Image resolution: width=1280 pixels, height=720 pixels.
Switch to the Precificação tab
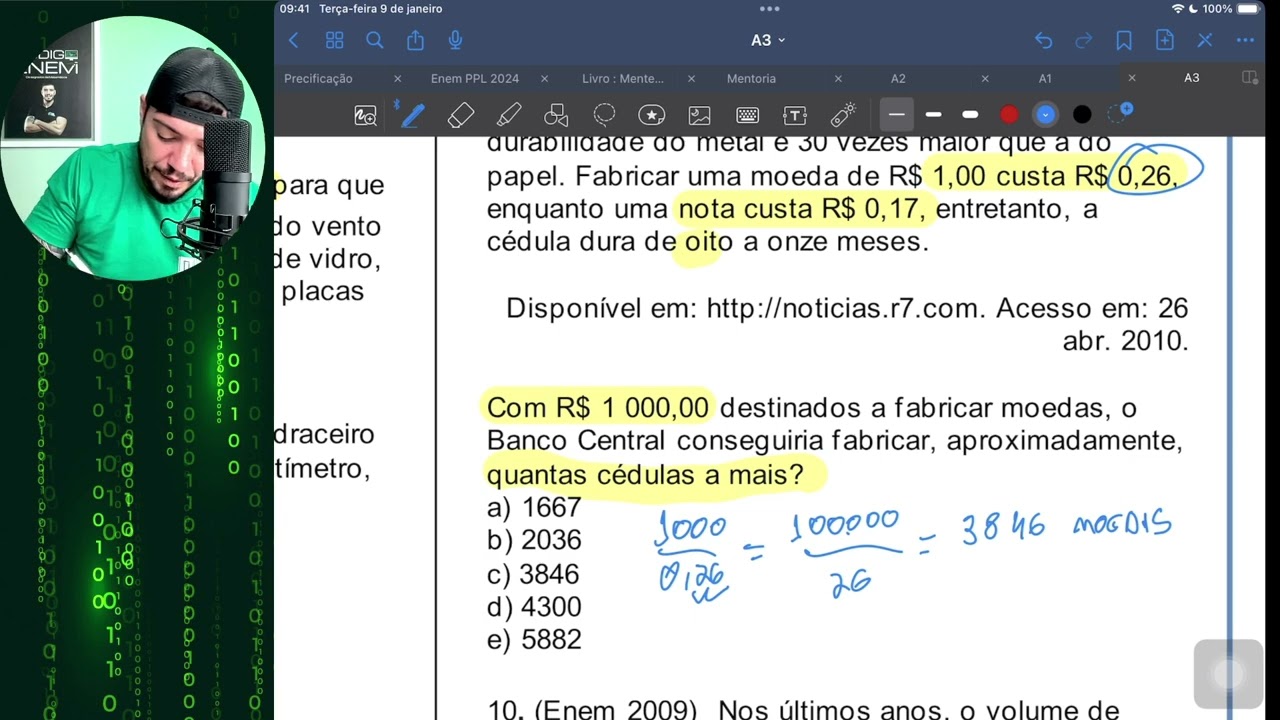(x=318, y=78)
